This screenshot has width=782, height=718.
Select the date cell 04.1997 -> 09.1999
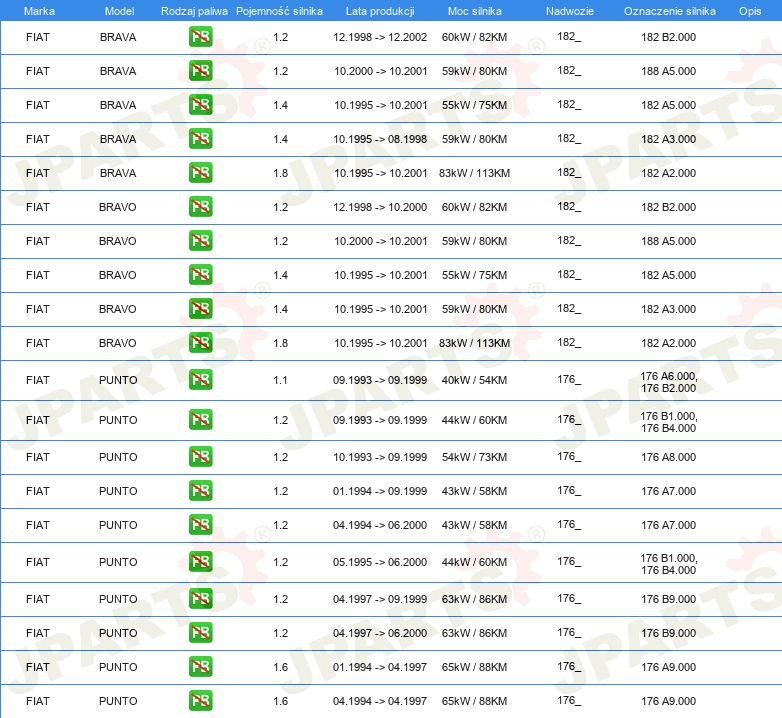click(380, 599)
